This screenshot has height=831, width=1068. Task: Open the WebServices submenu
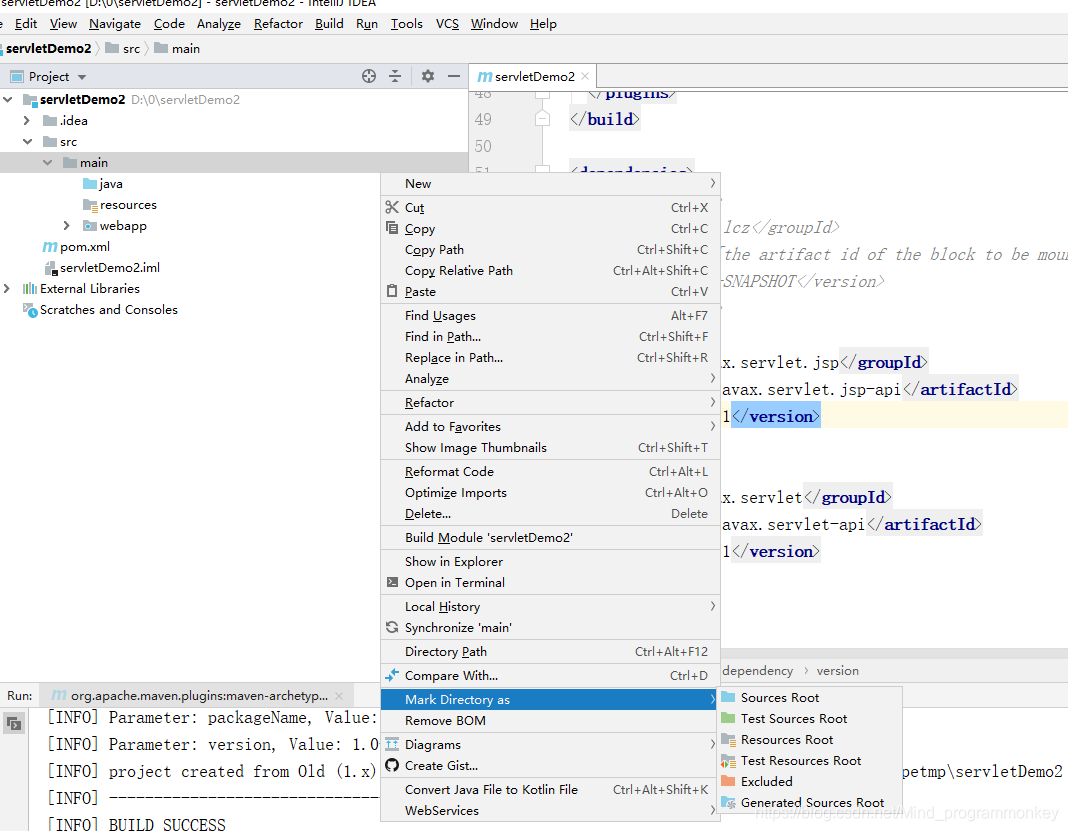click(550, 811)
